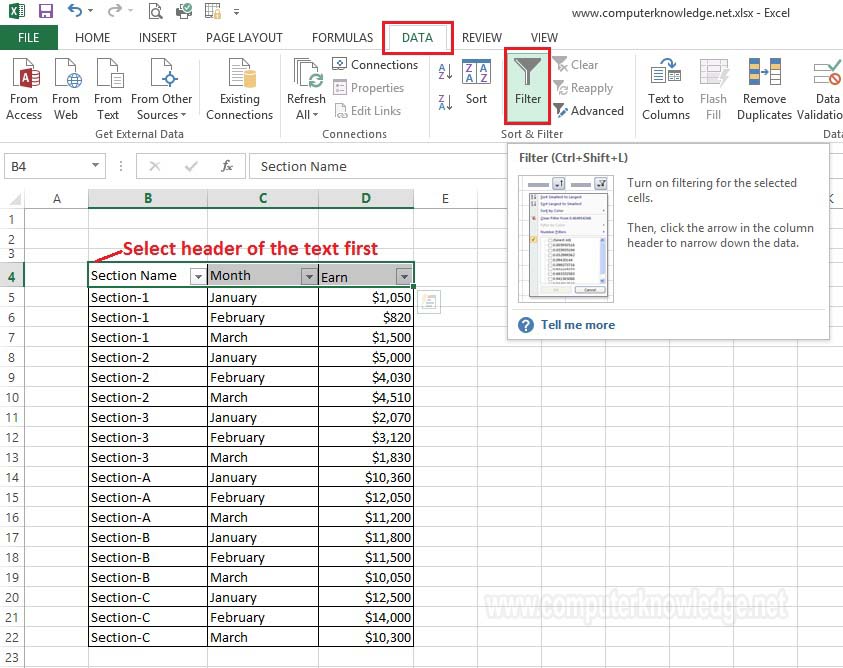The height and width of the screenshot is (668, 843).
Task: Switch to PAGE LAYOUT tab
Action: tap(244, 38)
